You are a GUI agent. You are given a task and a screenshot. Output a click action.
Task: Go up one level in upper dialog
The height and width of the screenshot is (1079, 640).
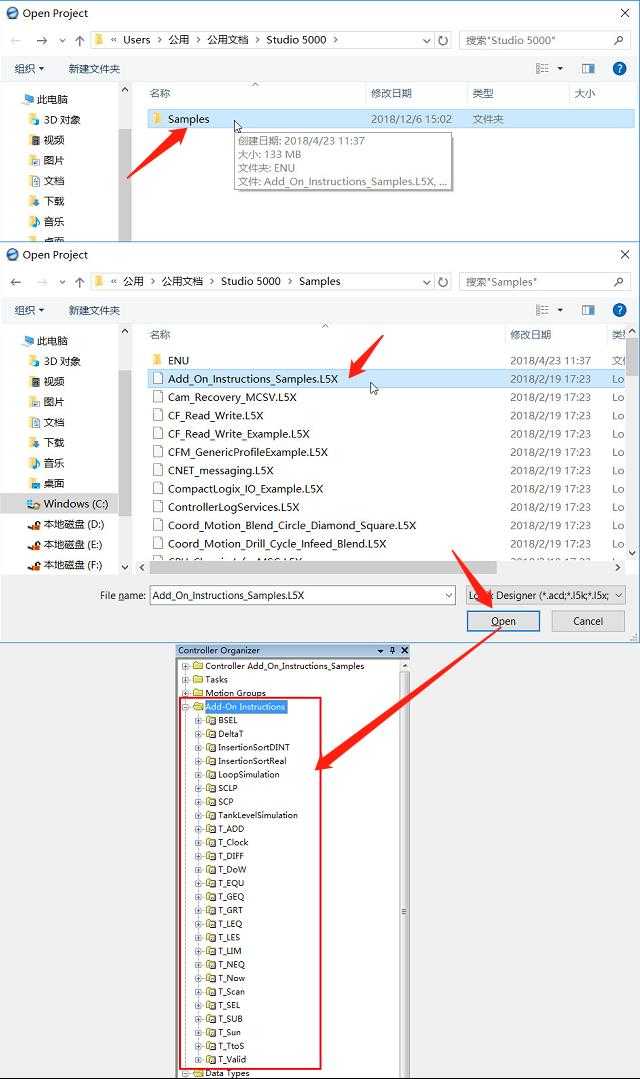[x=80, y=41]
